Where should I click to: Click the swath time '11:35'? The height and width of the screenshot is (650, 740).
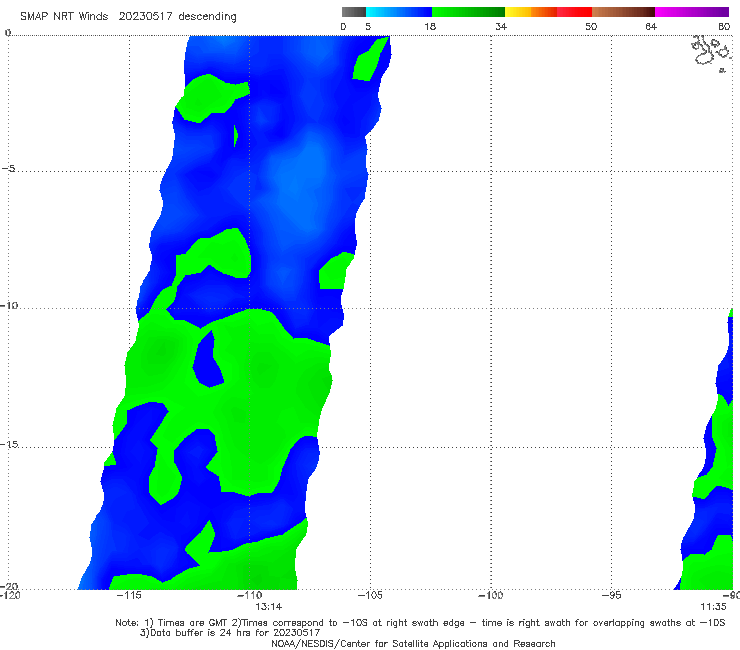click(713, 607)
